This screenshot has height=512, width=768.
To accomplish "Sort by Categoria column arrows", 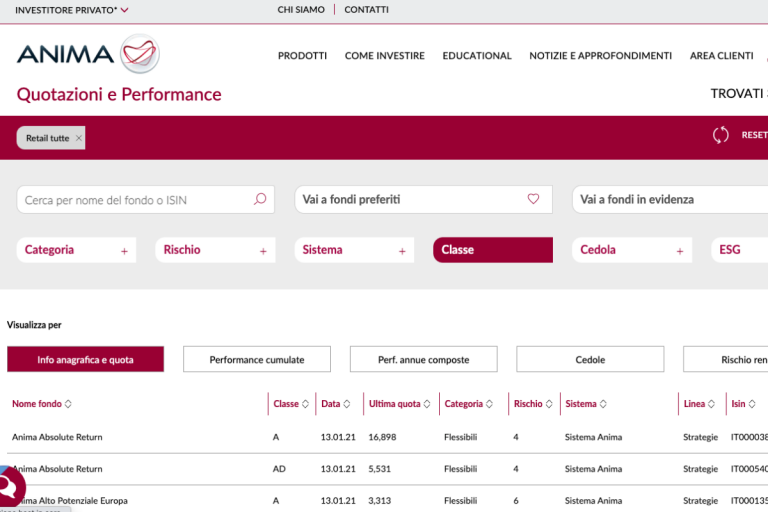I will [x=489, y=404].
